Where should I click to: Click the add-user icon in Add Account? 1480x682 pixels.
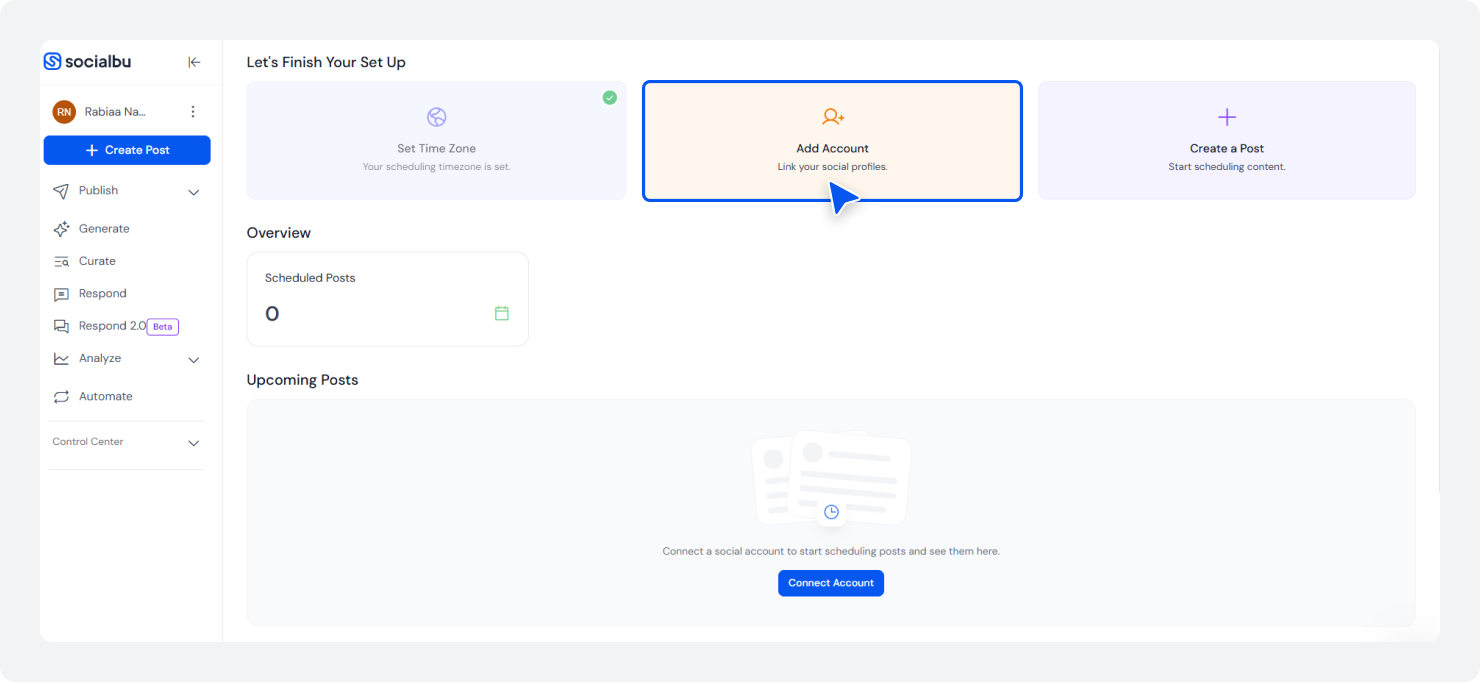tap(833, 117)
